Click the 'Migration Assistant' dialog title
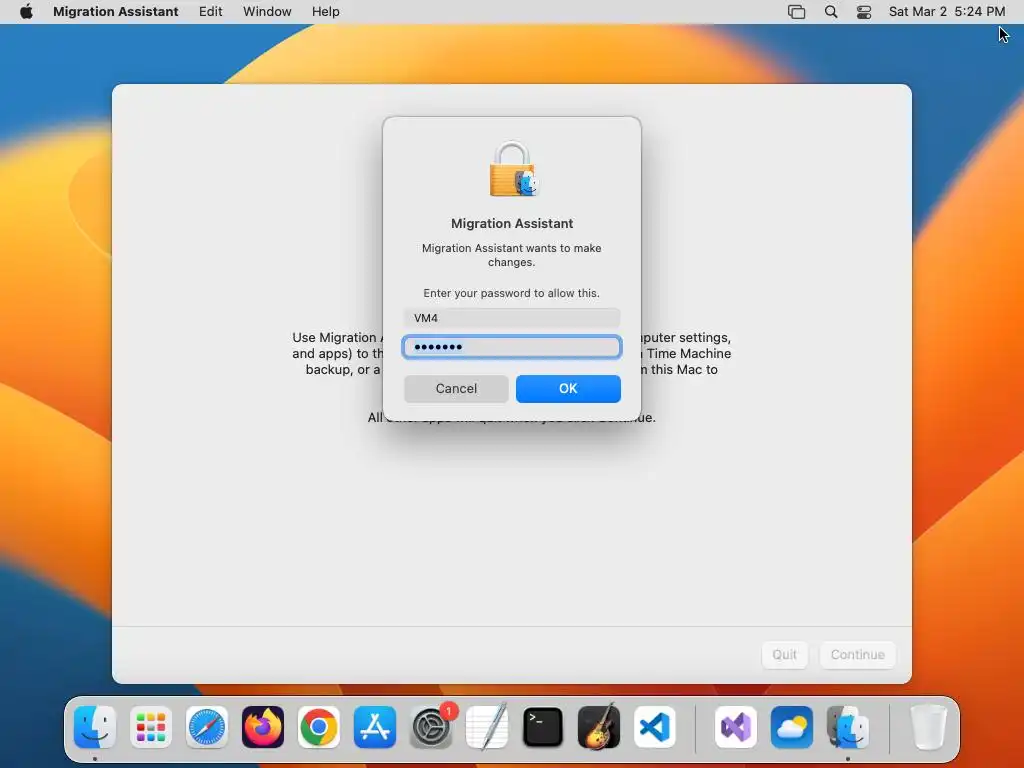Viewport: 1024px width, 768px height. [x=512, y=223]
